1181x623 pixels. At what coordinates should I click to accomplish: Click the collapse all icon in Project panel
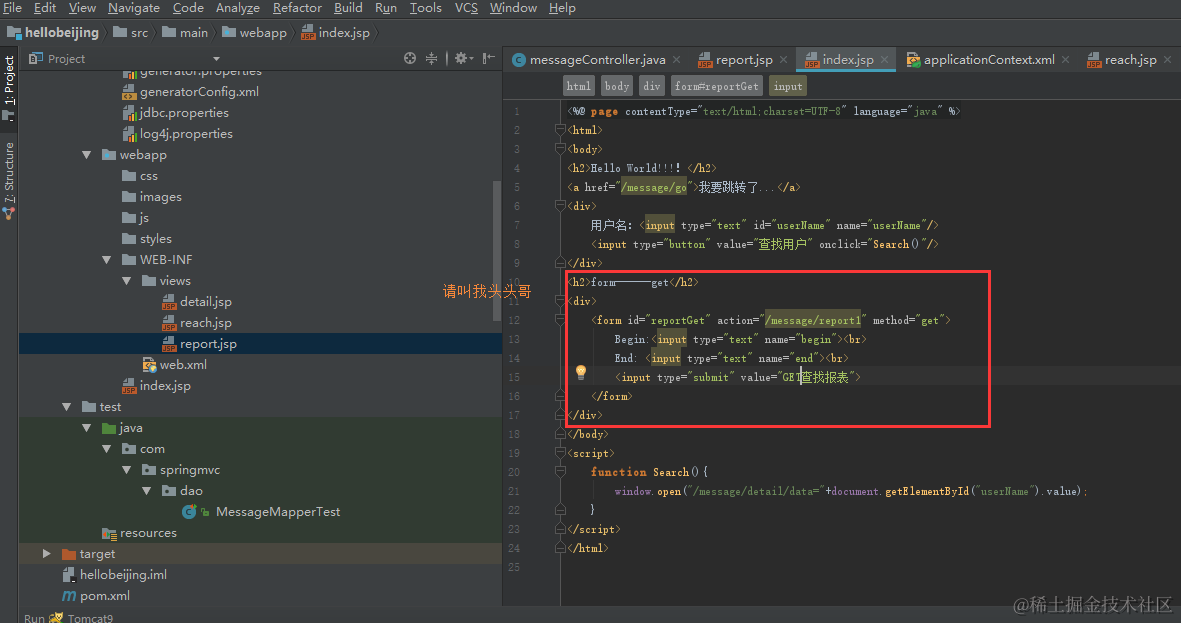(x=432, y=58)
